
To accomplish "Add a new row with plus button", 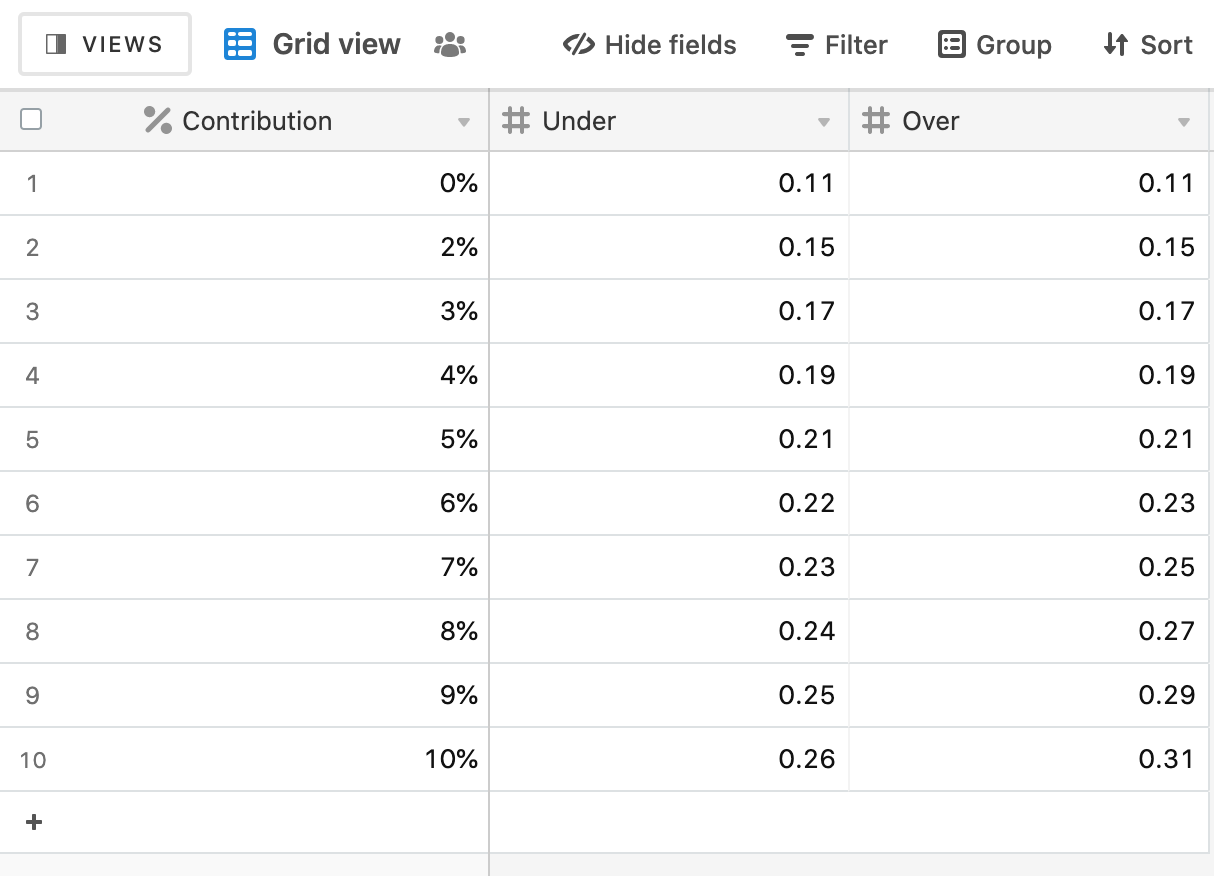I will click(x=34, y=822).
